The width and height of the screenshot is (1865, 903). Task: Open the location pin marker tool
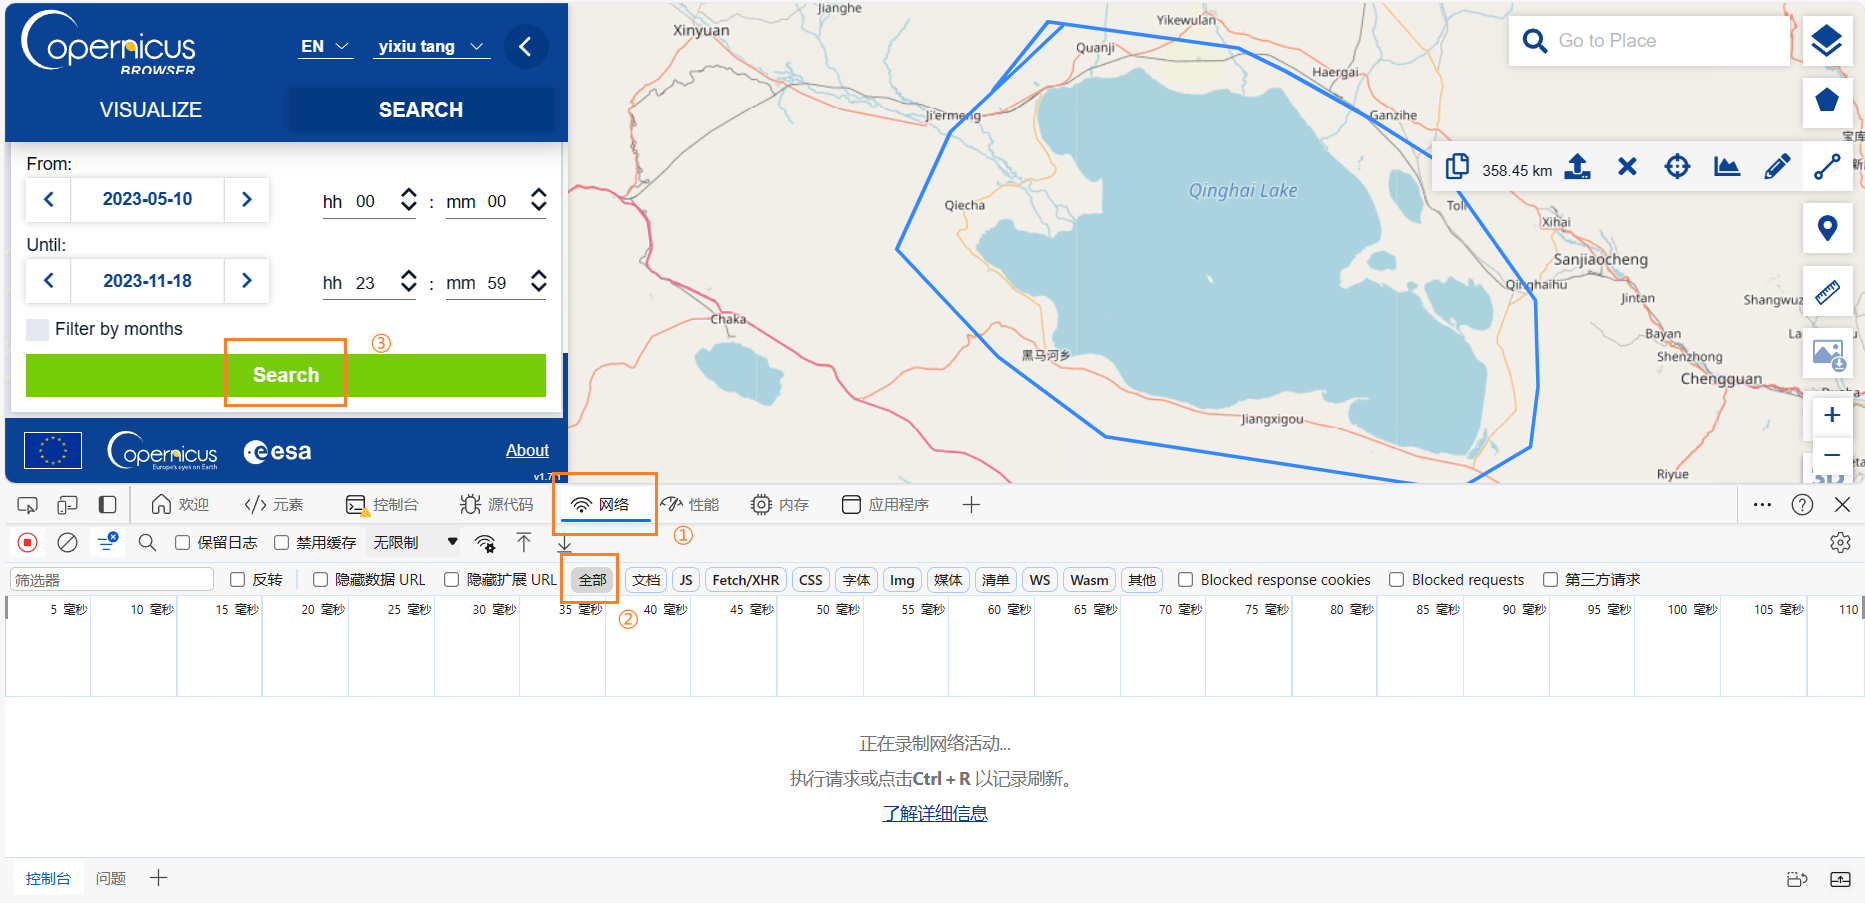tap(1826, 229)
